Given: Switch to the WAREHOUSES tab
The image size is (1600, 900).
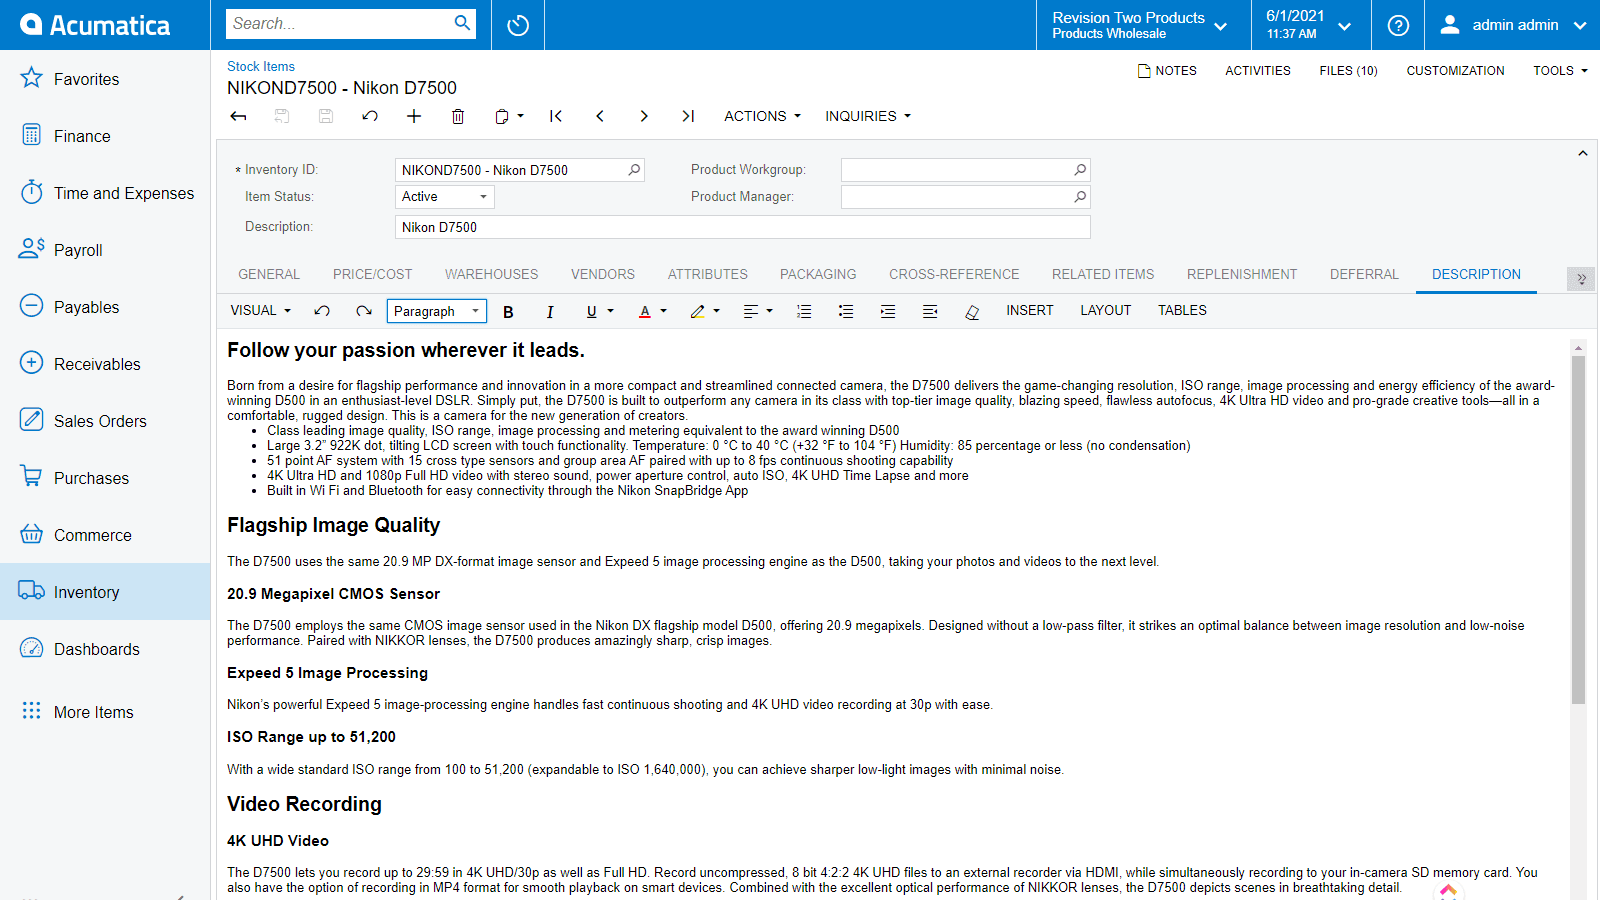Looking at the screenshot, I should click(491, 274).
